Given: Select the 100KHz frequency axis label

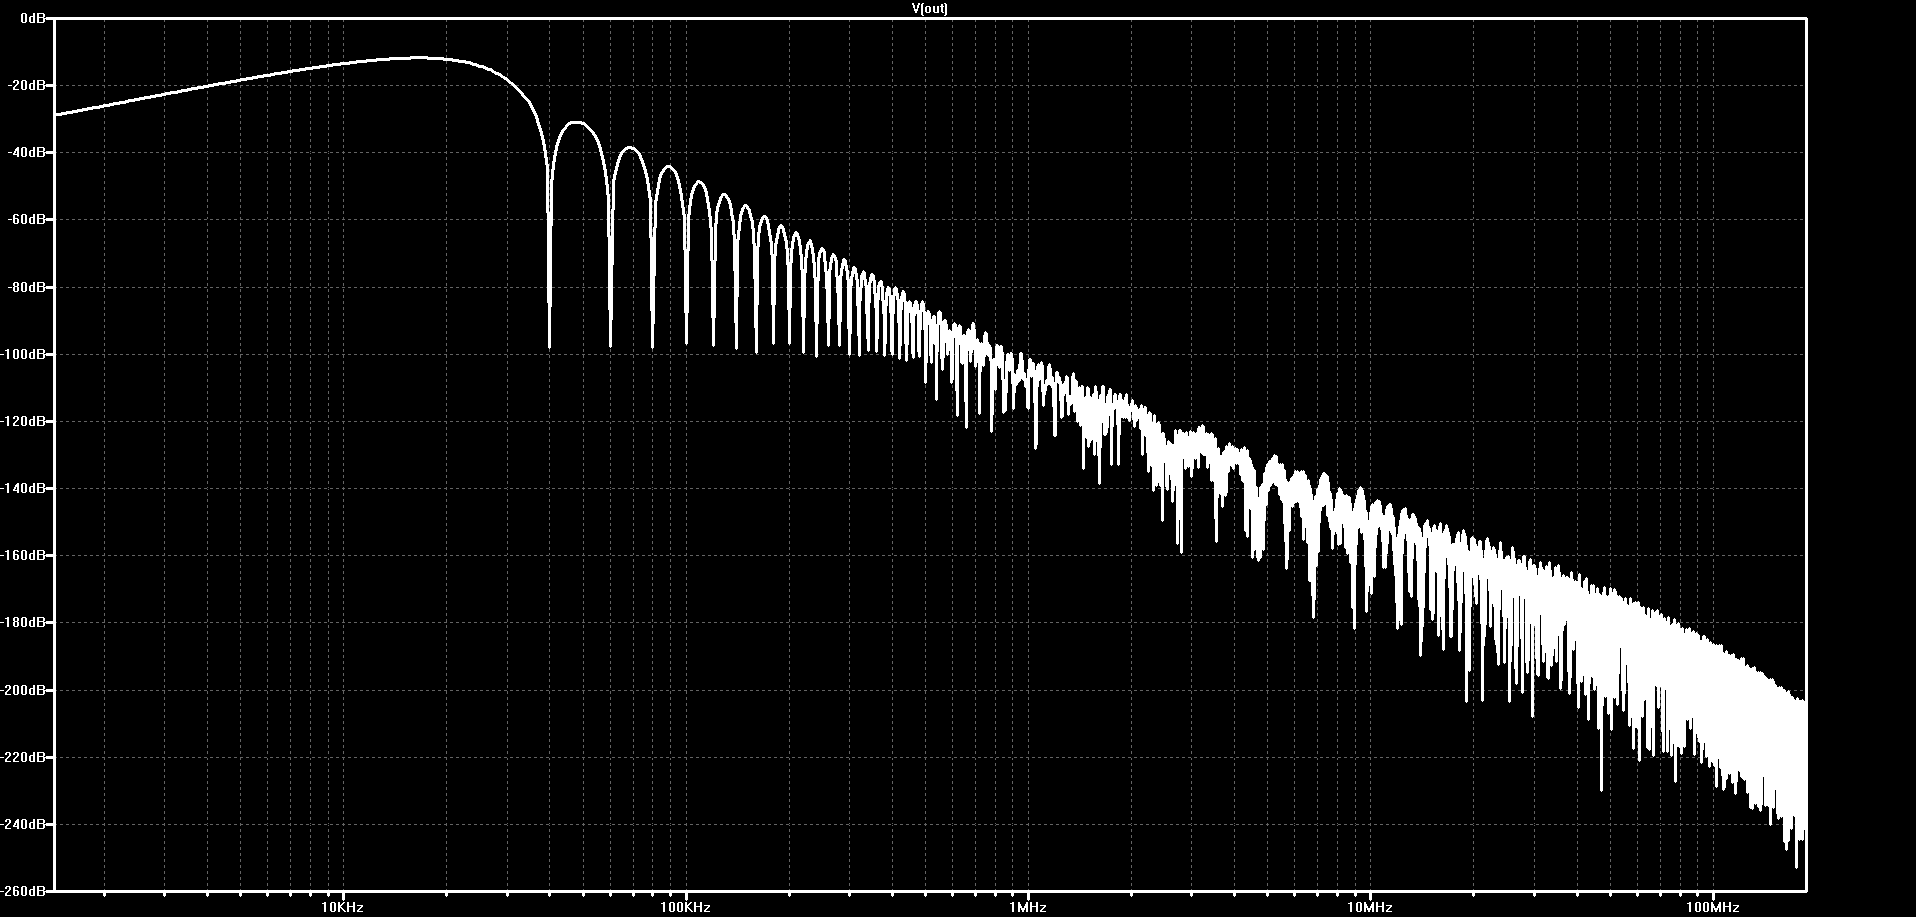Looking at the screenshot, I should [686, 907].
